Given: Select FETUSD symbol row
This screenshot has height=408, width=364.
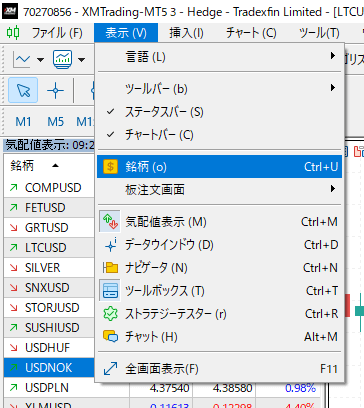Looking at the screenshot, I should pos(49,208).
